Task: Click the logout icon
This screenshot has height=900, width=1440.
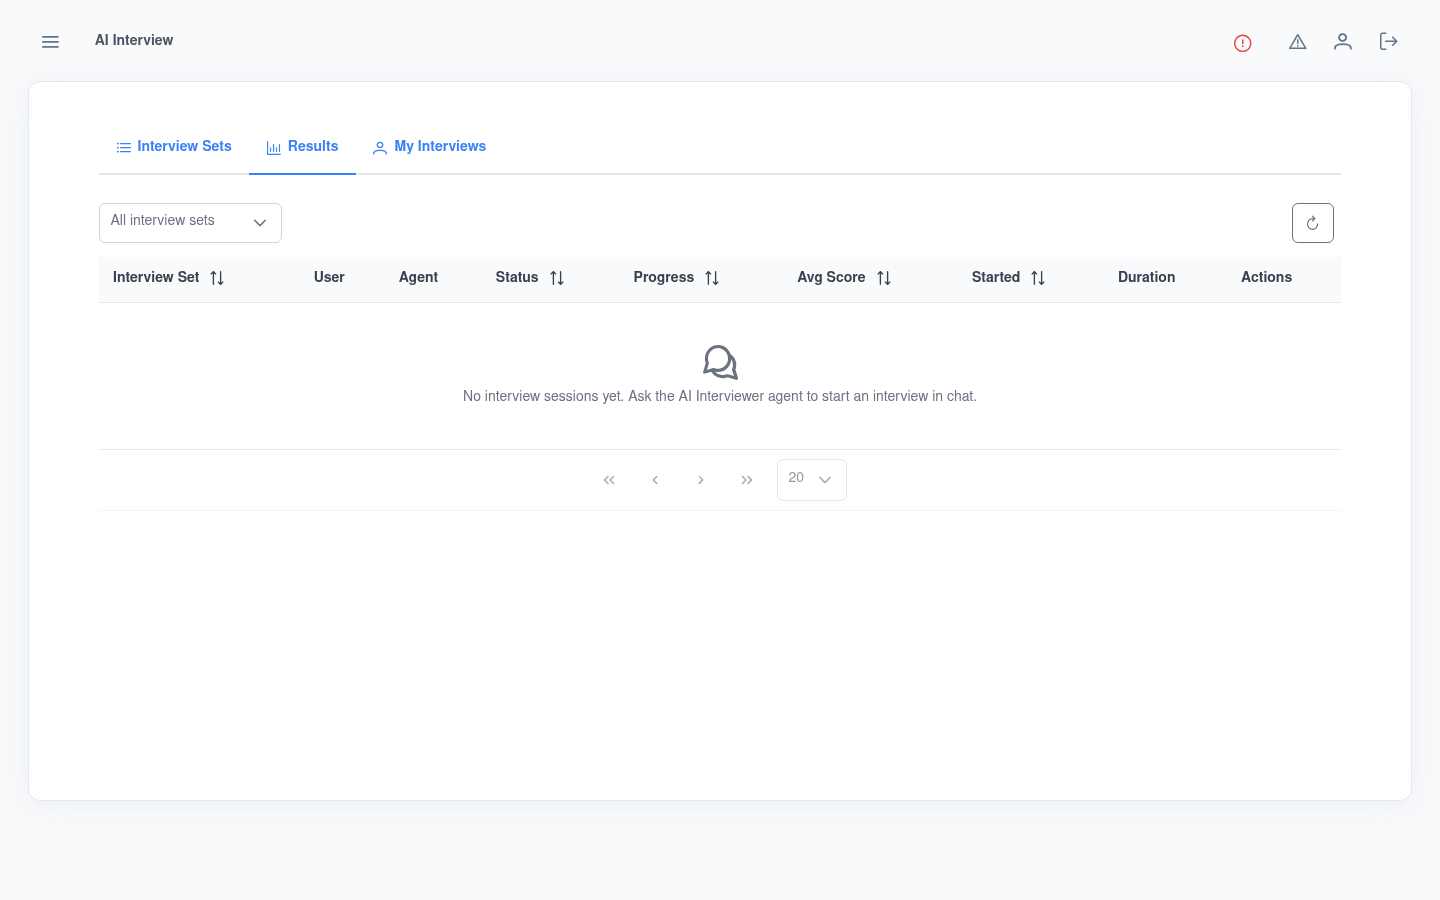Action: click(x=1388, y=41)
